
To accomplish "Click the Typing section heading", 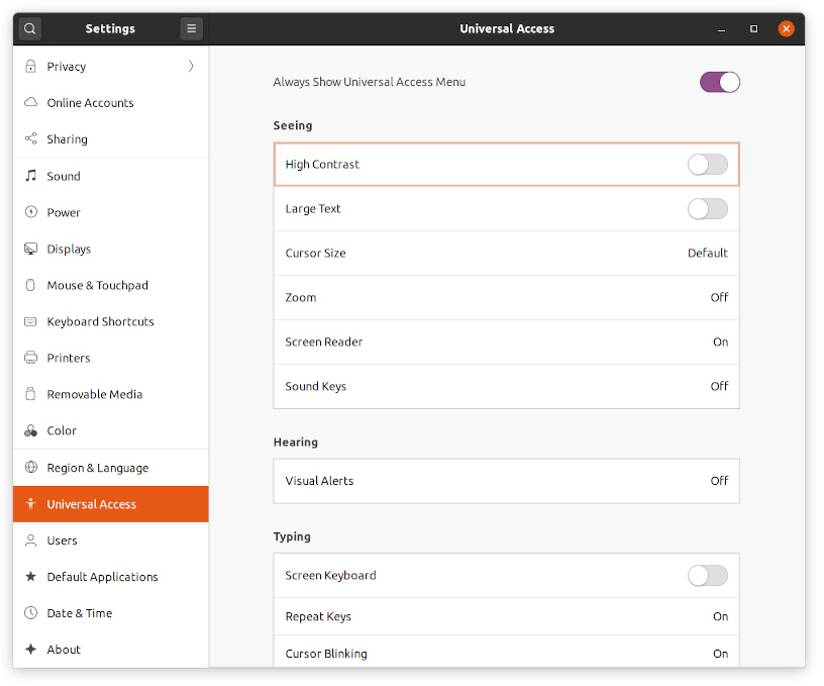I will [292, 537].
